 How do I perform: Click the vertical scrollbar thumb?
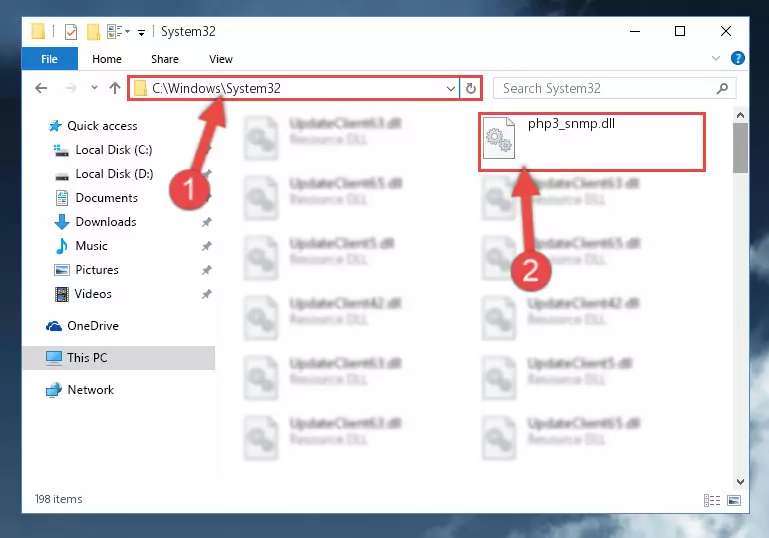click(x=740, y=148)
